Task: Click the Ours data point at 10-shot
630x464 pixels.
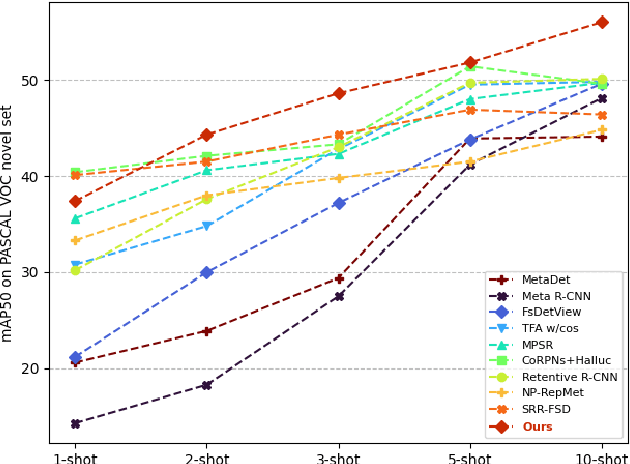Action: [x=602, y=22]
